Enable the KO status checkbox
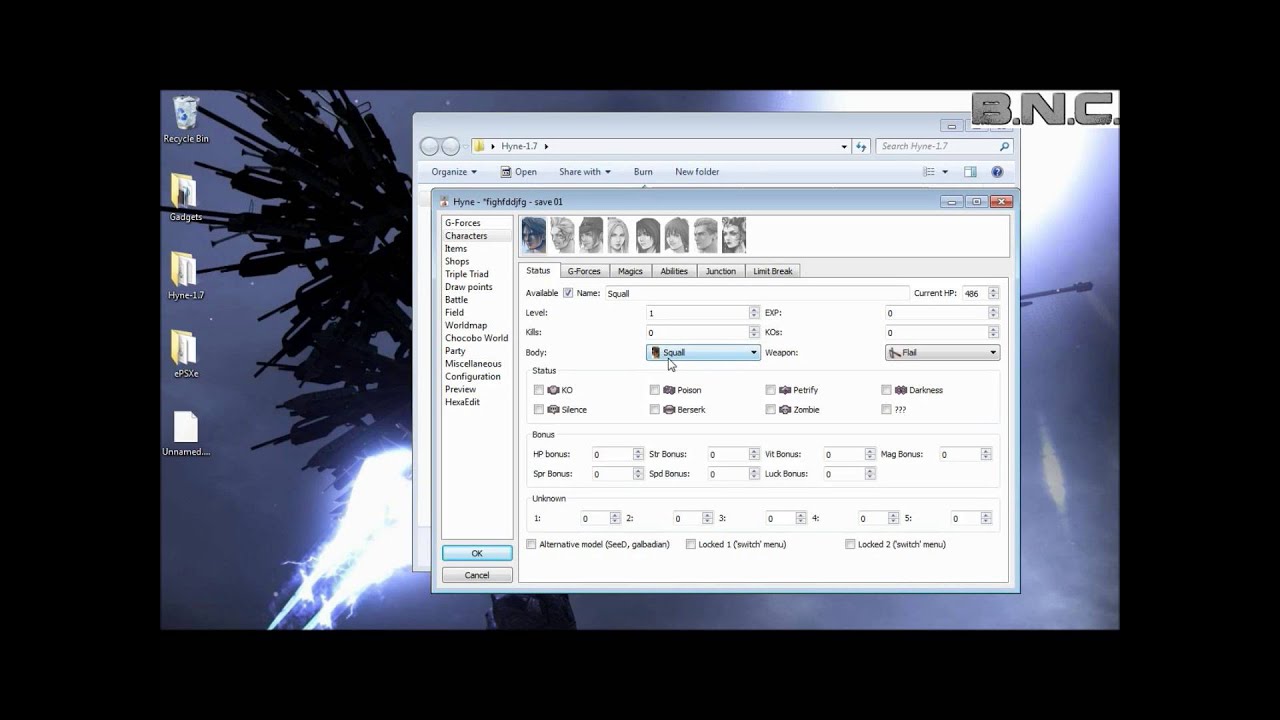The height and width of the screenshot is (720, 1280). [539, 390]
